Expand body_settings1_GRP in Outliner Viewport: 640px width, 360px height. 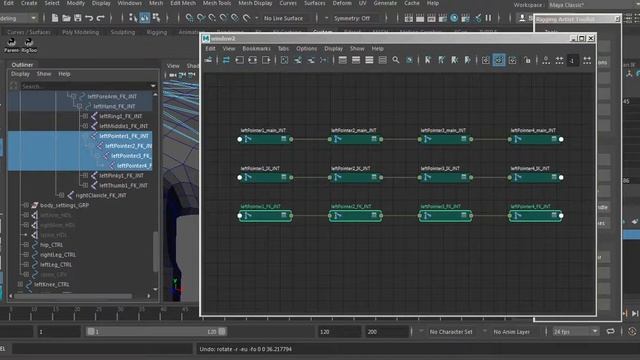pyautogui.click(x=26, y=205)
